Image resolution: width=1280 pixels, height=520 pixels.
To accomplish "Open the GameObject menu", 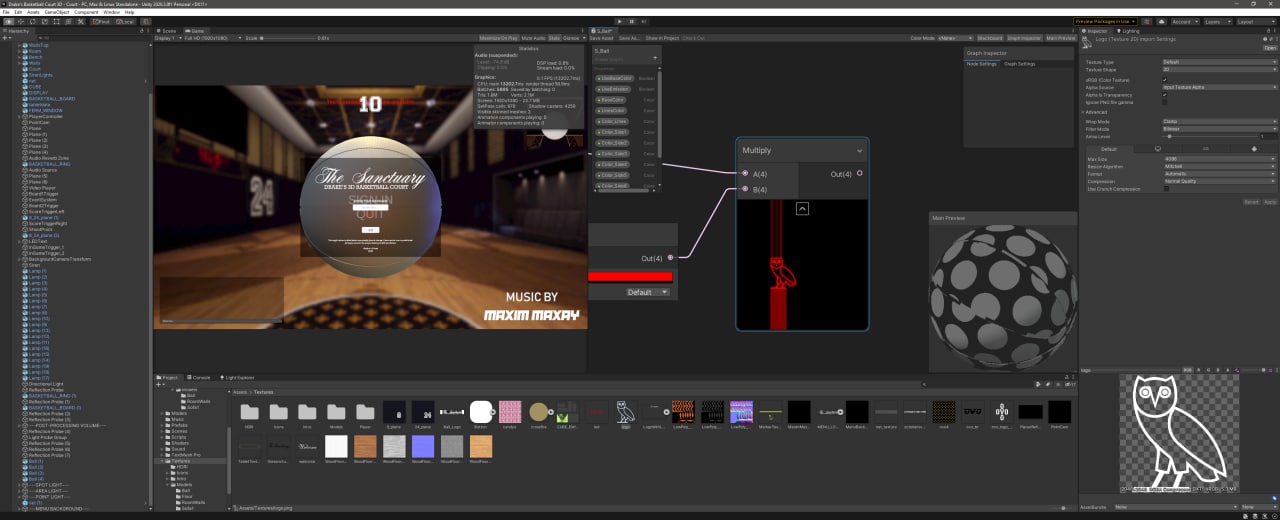I will tap(57, 12).
